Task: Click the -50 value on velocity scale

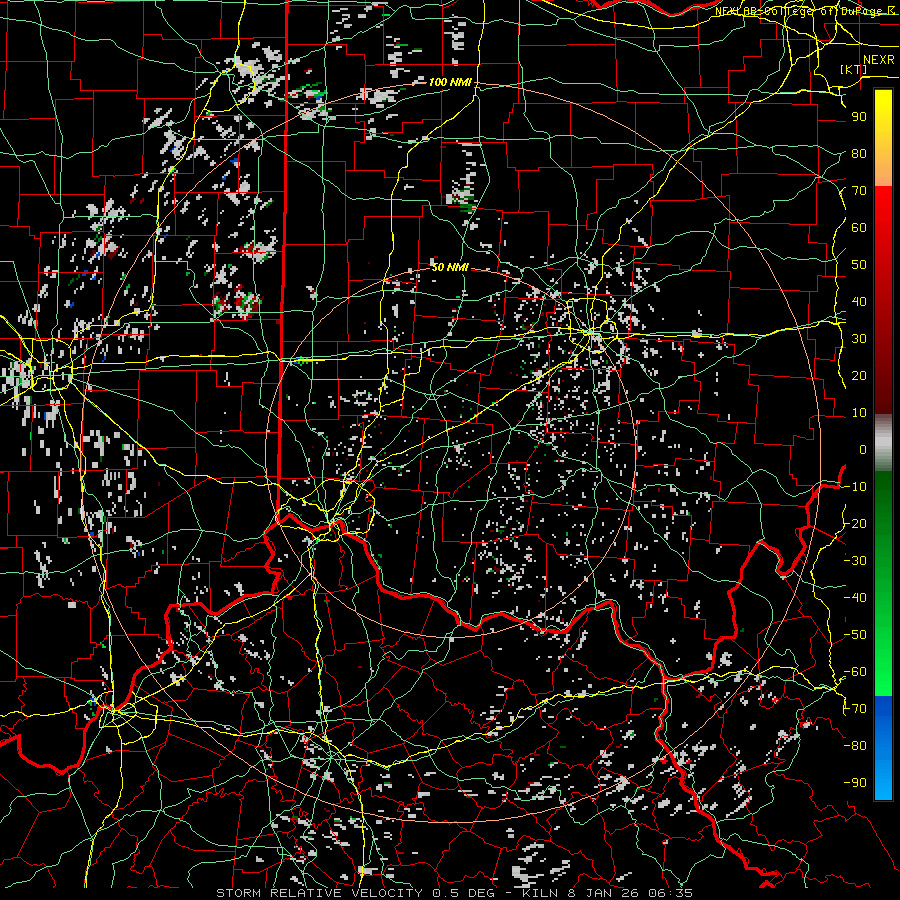Action: 855,635
